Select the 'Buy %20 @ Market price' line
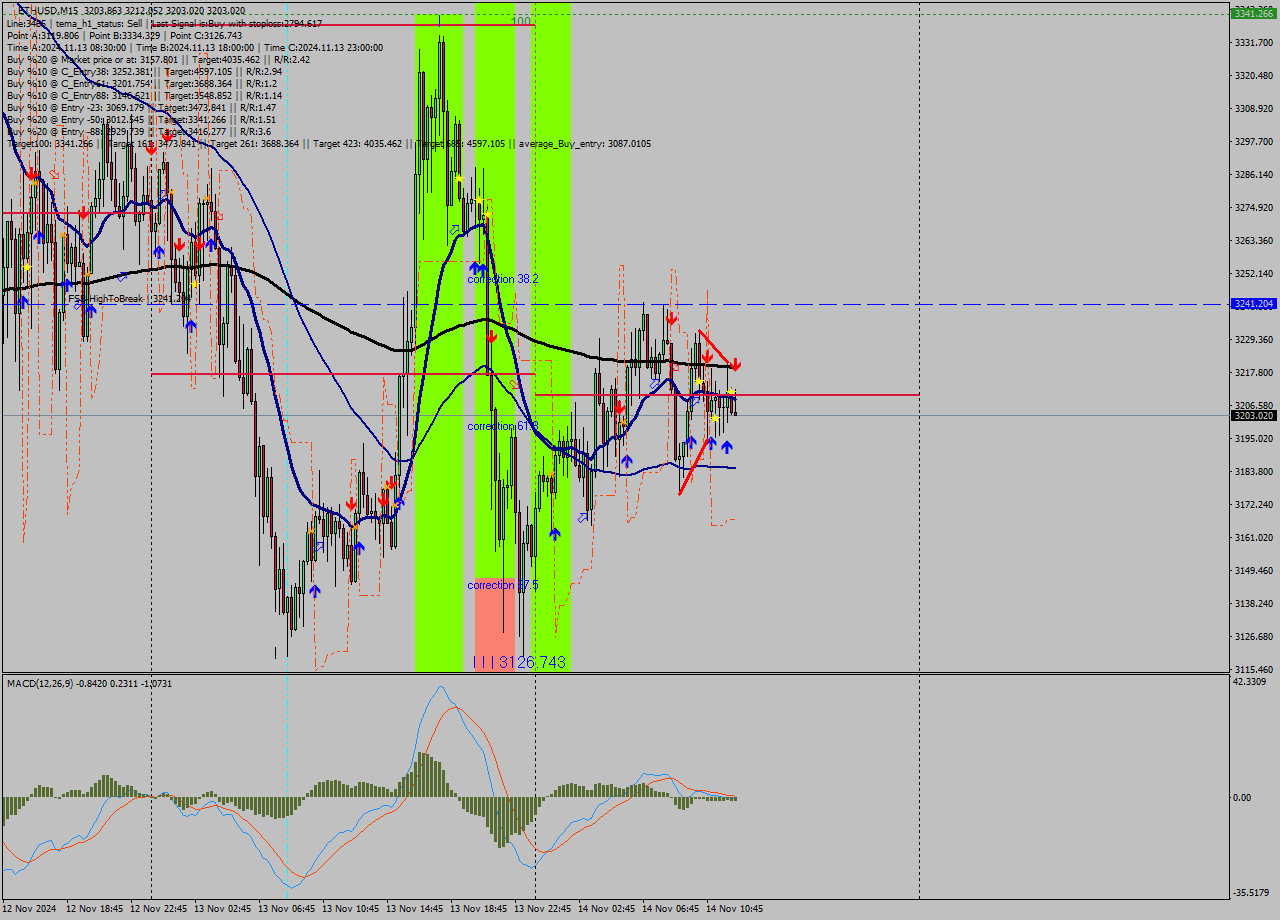1280x920 pixels. [x=158, y=59]
